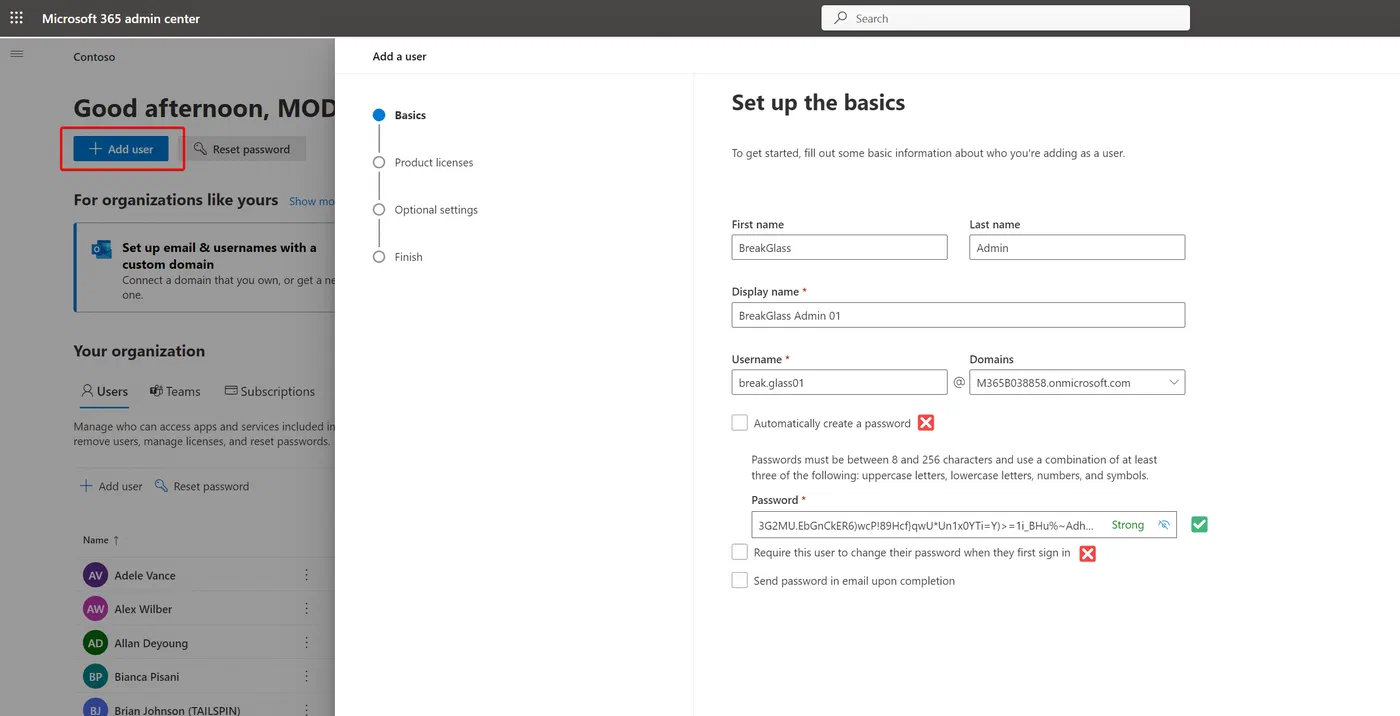Open the app launcher waffle icon
This screenshot has height=716, width=1400.
tap(17, 18)
